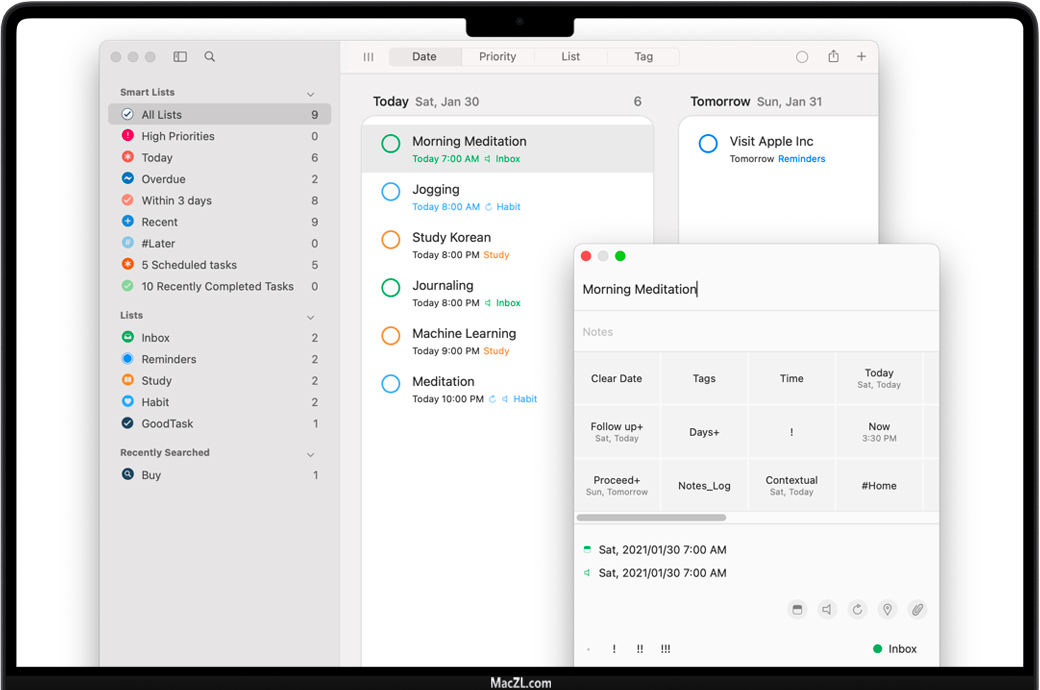Image resolution: width=1040 pixels, height=690 pixels.
Task: Complete the Visit Apple Inc task
Action: pos(708,144)
